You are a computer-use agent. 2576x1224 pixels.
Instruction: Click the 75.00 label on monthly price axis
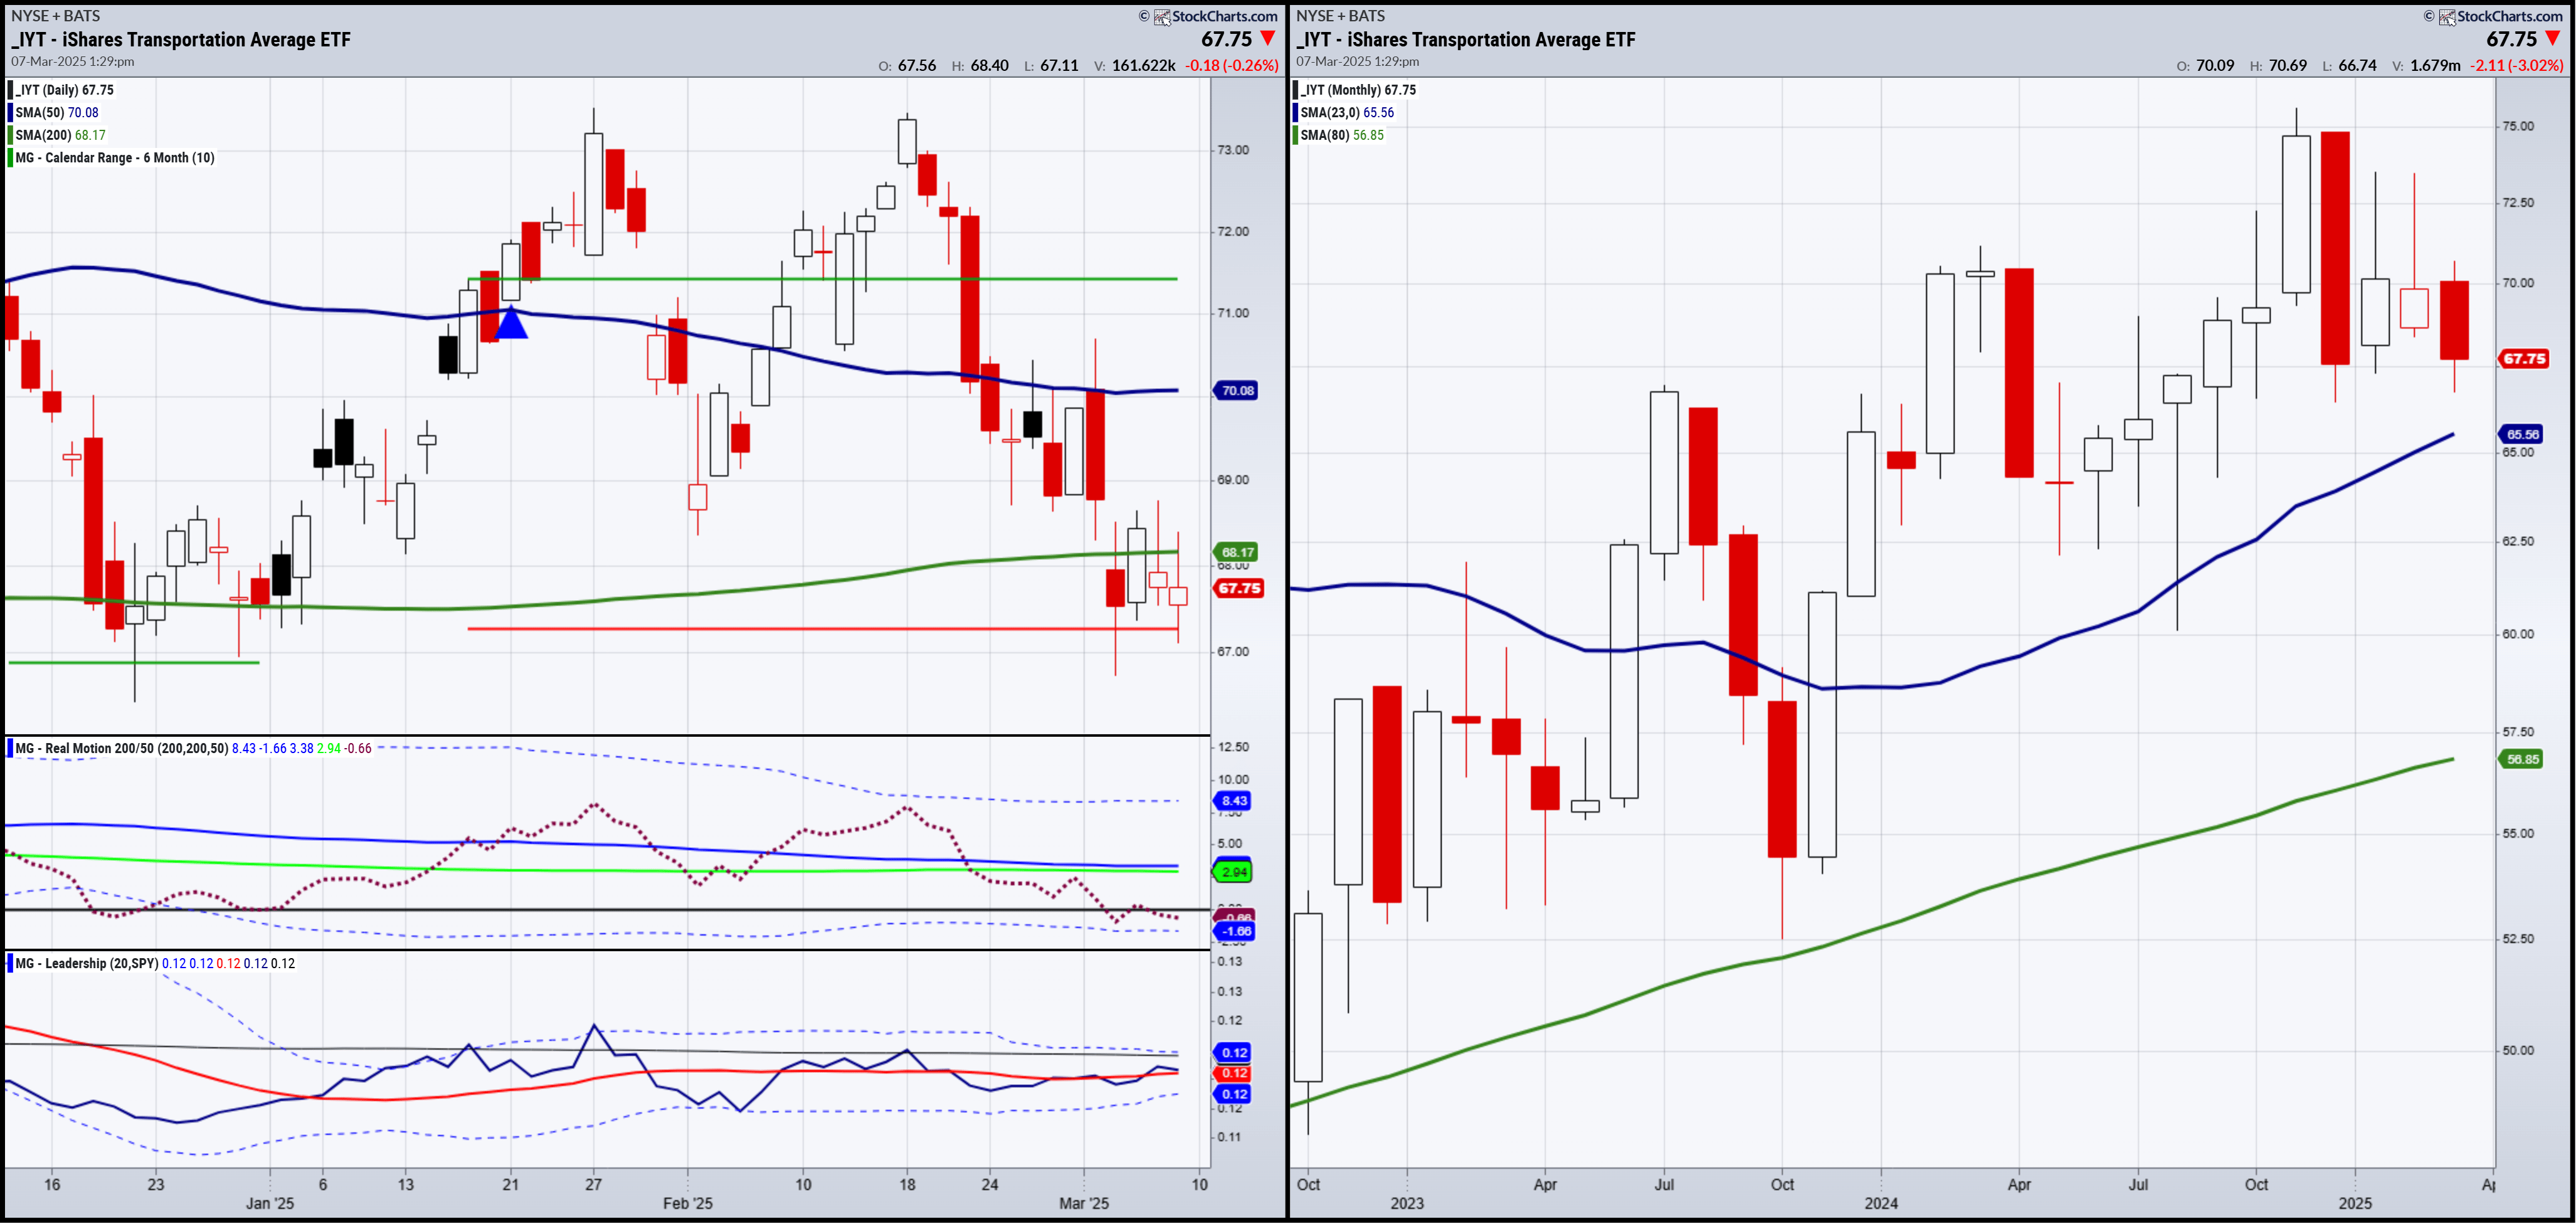[2518, 126]
